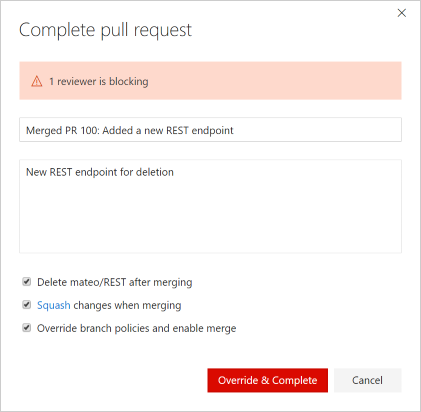Click 'Delete mateo/REST after merging' label
The height and width of the screenshot is (412, 421).
coord(115,282)
